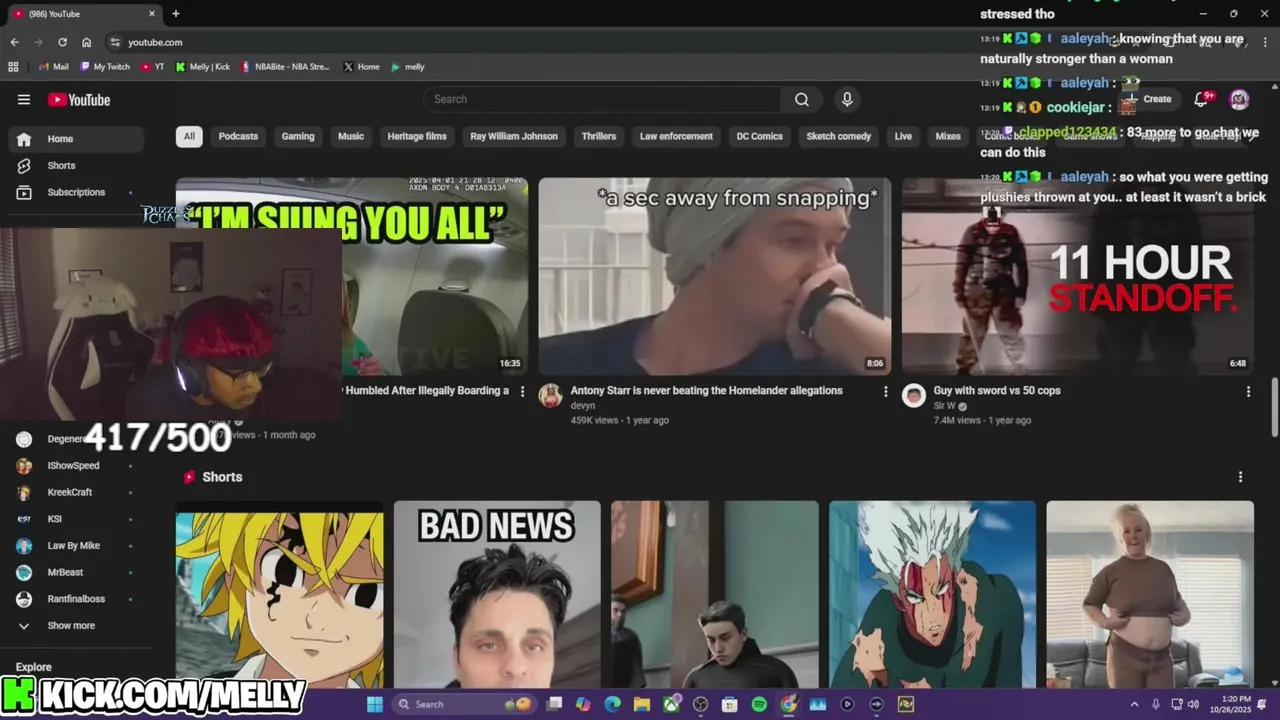The height and width of the screenshot is (720, 1280).
Task: Open Rantfinalboss channel subscription
Action: tap(76, 599)
